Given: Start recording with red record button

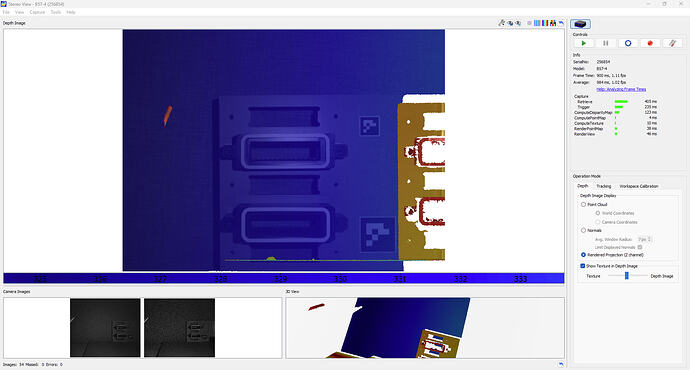Looking at the screenshot, I should pos(650,43).
